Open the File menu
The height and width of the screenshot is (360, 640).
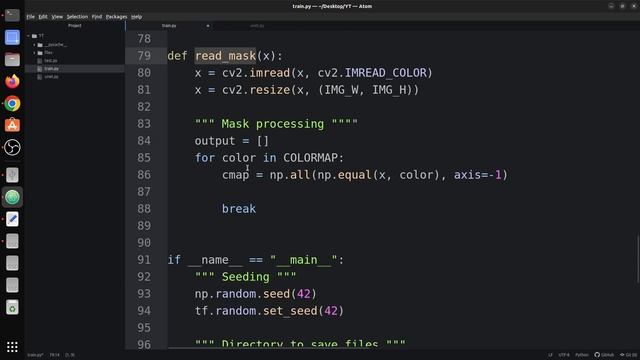[x=31, y=17]
